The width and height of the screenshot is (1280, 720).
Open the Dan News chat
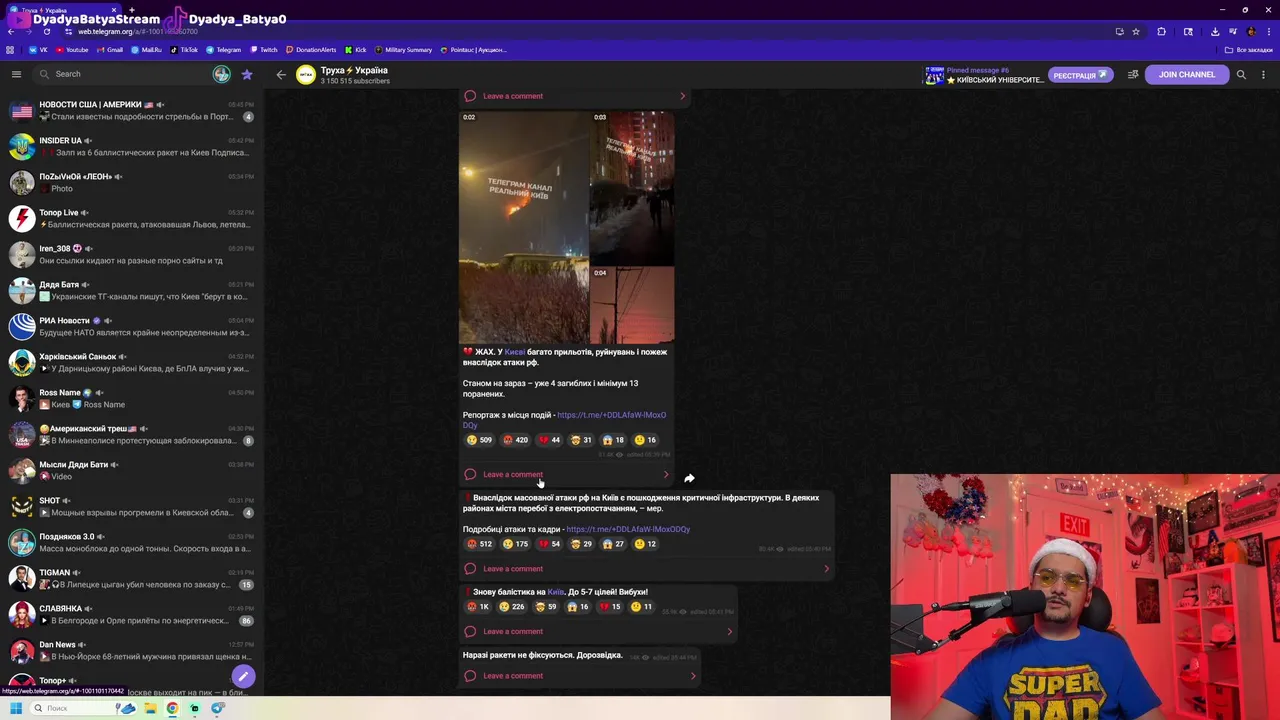pos(132,650)
